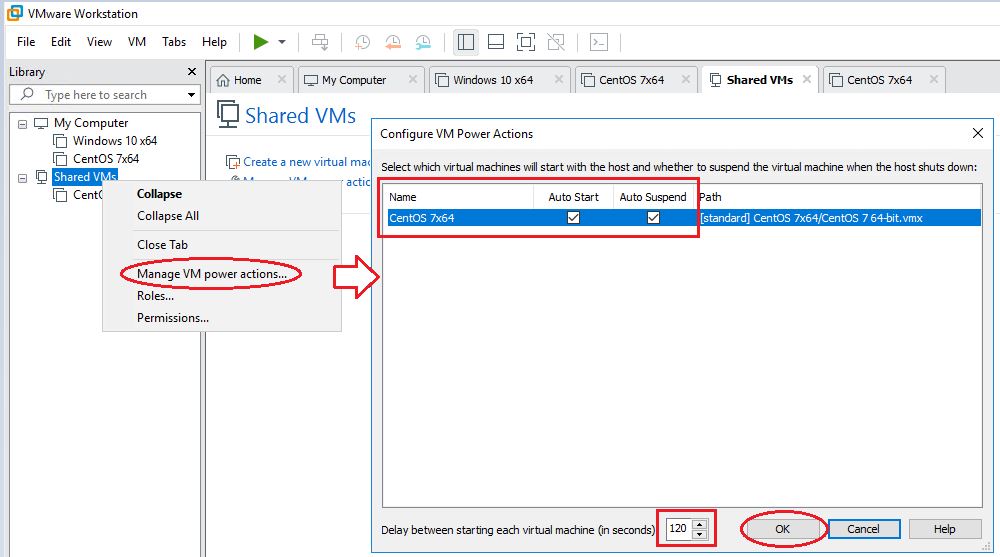The height and width of the screenshot is (557, 1000).
Task: Close the Home tab
Action: coord(282,80)
